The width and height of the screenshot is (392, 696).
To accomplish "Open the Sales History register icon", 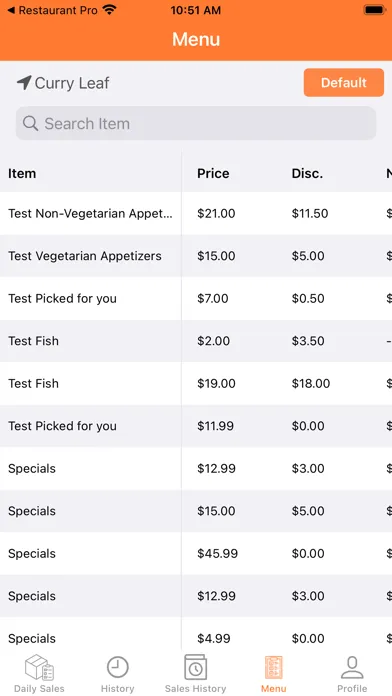I will click(x=195, y=667).
